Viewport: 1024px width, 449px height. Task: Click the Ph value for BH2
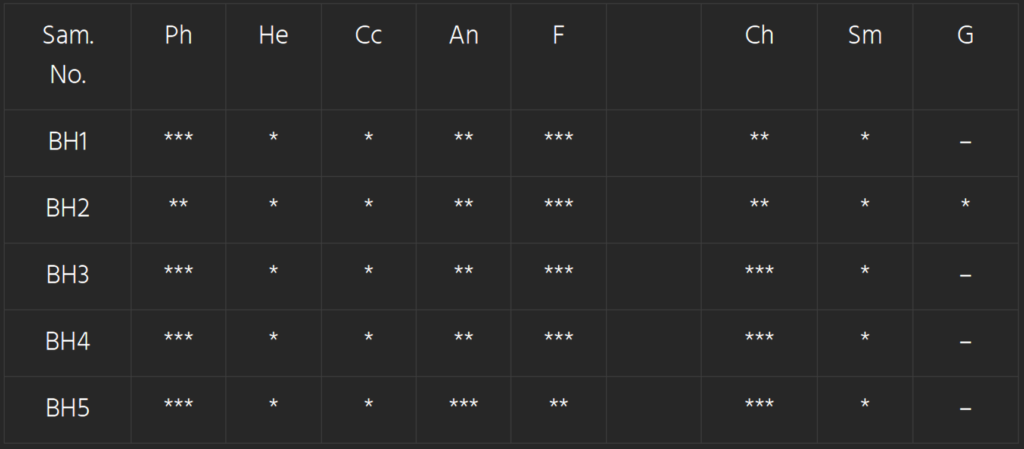pos(178,205)
